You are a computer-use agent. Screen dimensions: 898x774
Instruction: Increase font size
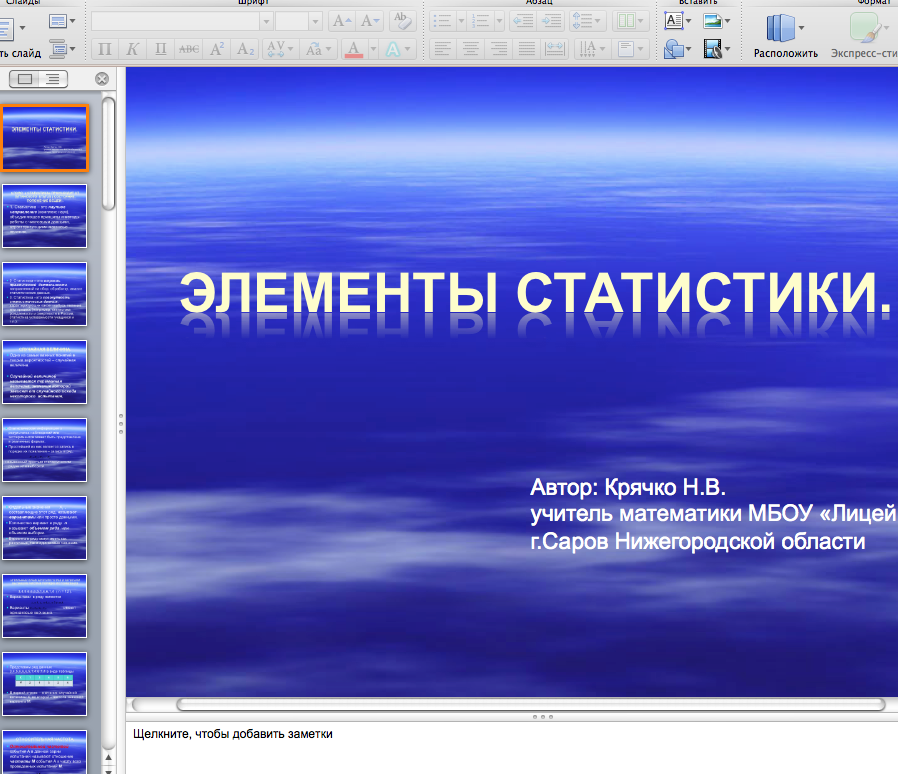click(x=342, y=21)
